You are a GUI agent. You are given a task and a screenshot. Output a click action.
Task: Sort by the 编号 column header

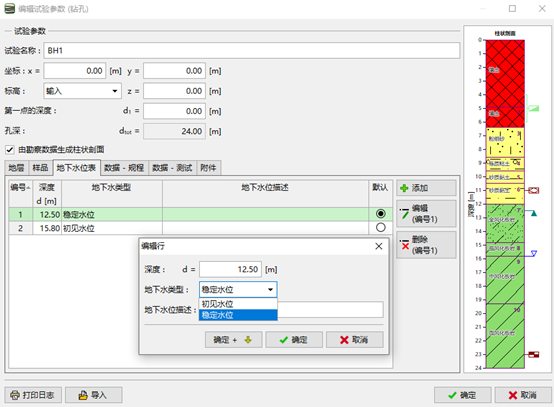pyautogui.click(x=21, y=194)
